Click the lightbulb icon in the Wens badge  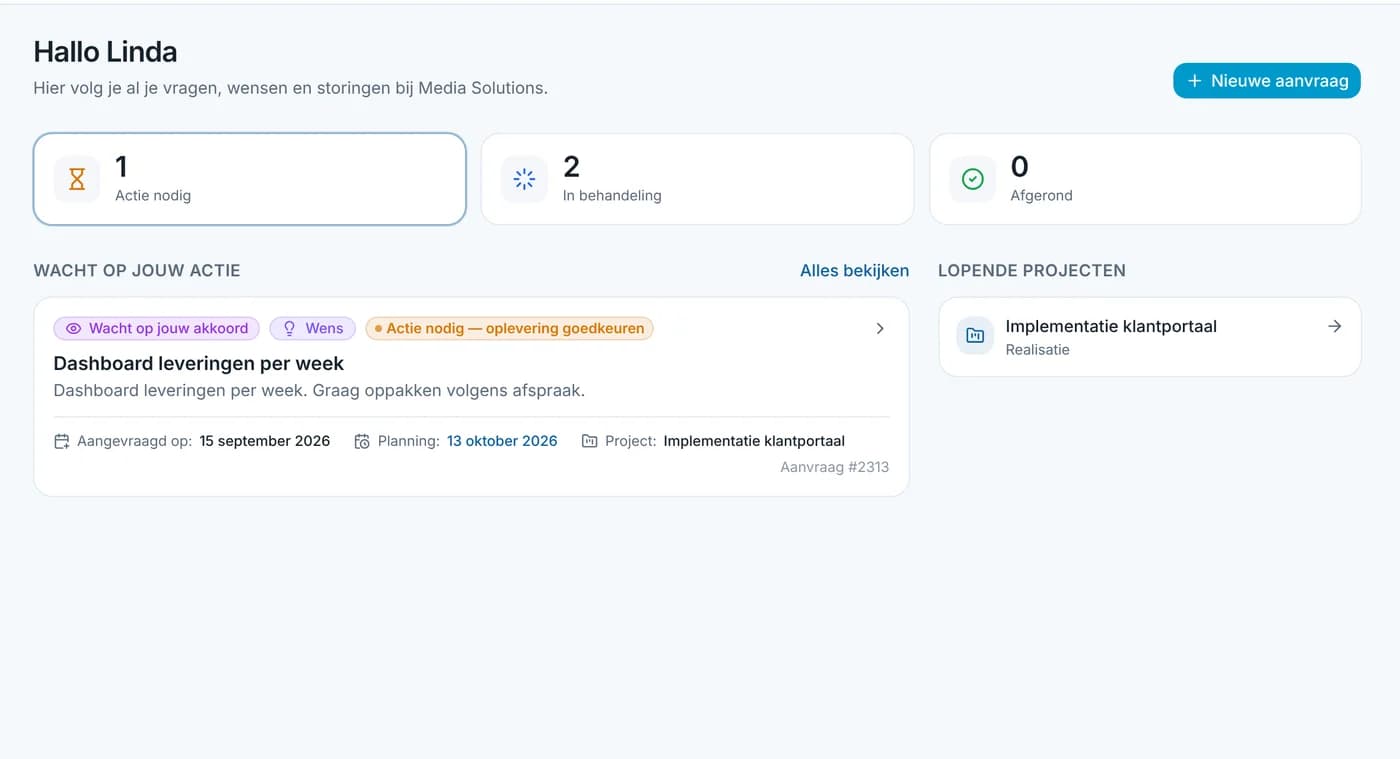289,328
